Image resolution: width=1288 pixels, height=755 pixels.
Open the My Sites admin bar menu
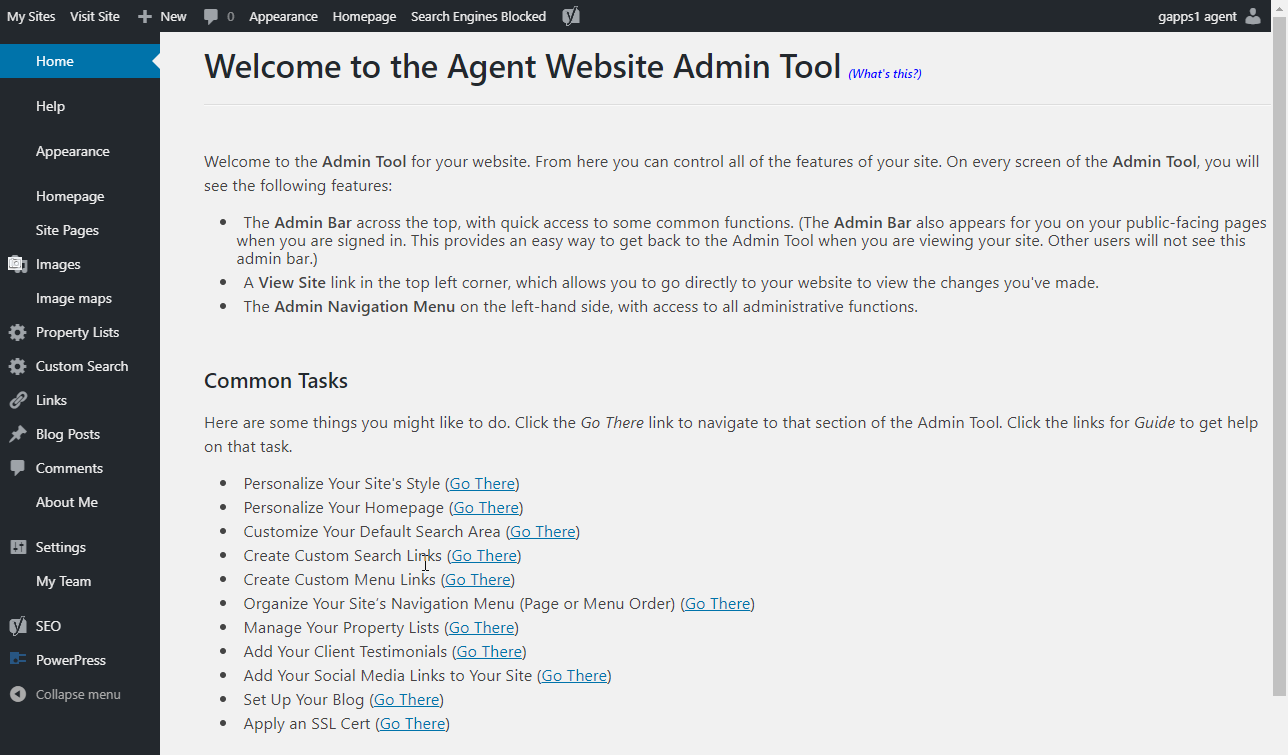31,16
